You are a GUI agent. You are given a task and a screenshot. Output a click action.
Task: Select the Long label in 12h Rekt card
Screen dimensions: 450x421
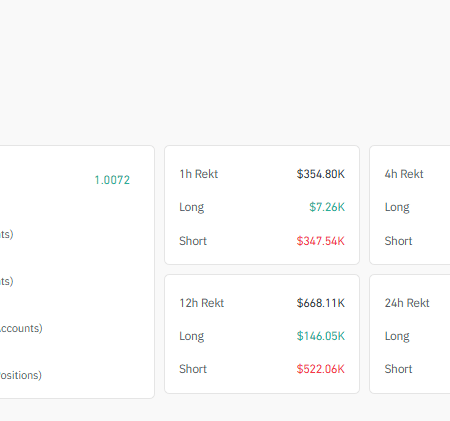(x=192, y=336)
